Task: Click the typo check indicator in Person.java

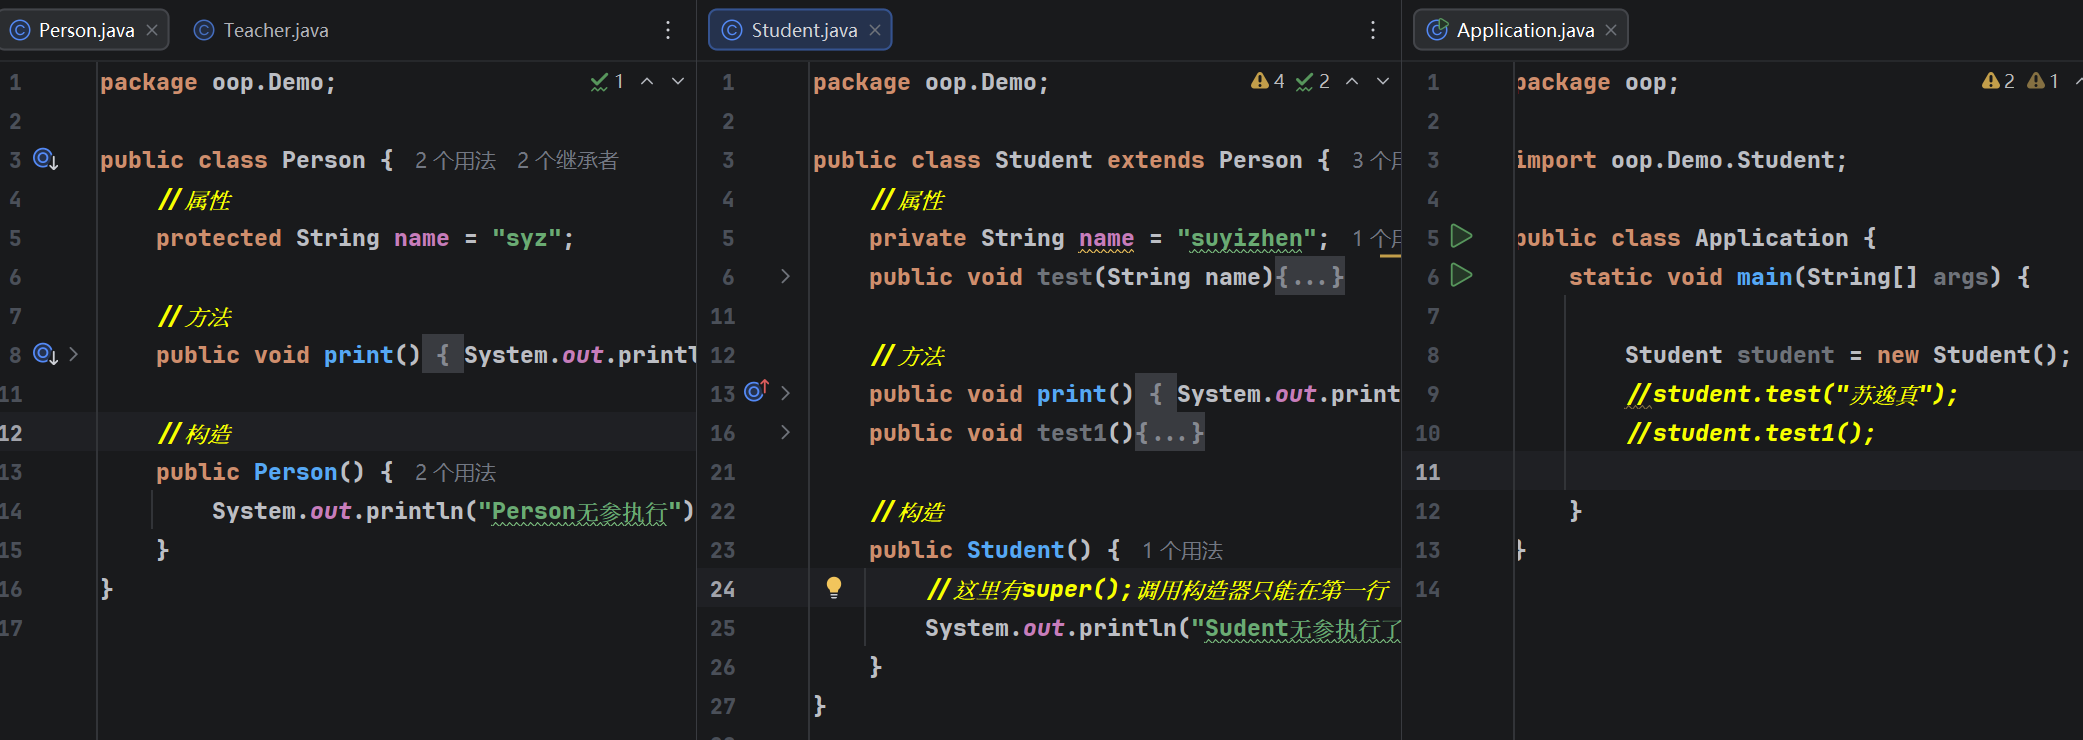Action: pos(607,81)
